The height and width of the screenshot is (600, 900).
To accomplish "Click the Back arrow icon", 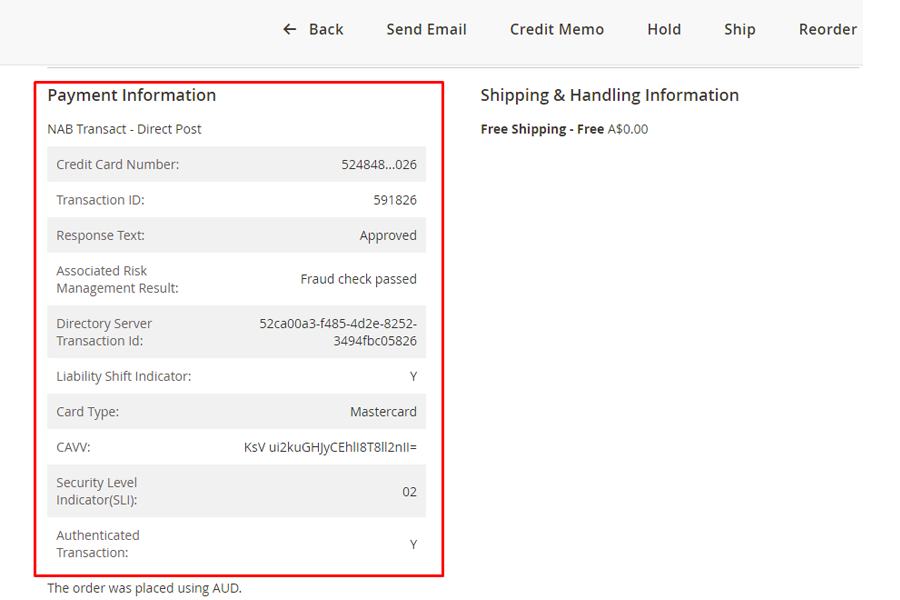I will coord(290,29).
